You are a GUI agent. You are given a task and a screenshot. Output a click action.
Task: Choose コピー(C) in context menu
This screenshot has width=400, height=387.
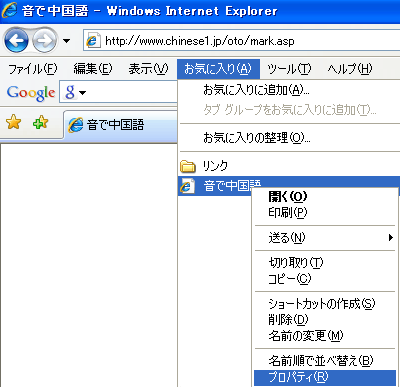click(x=290, y=278)
